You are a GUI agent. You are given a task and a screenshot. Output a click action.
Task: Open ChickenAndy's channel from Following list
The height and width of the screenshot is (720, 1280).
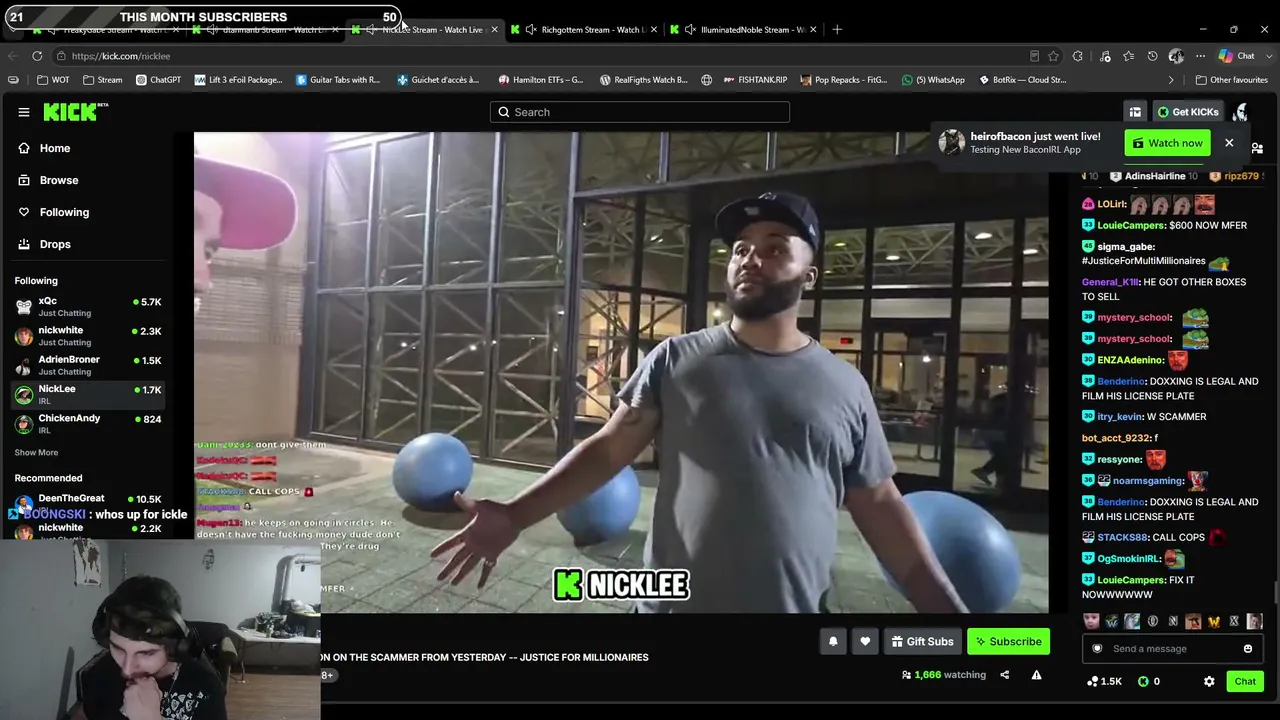[88, 424]
